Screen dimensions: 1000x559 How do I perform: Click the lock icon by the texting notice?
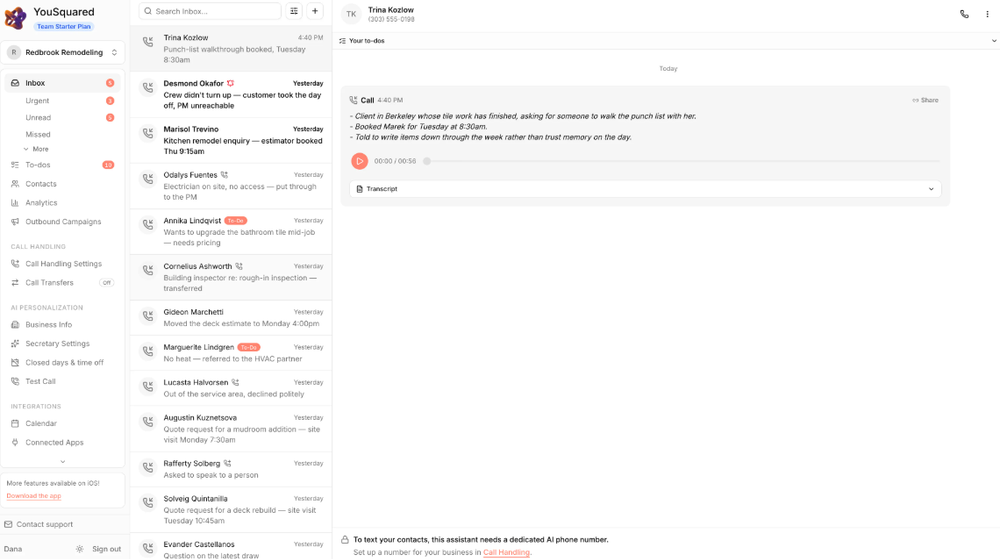point(345,540)
